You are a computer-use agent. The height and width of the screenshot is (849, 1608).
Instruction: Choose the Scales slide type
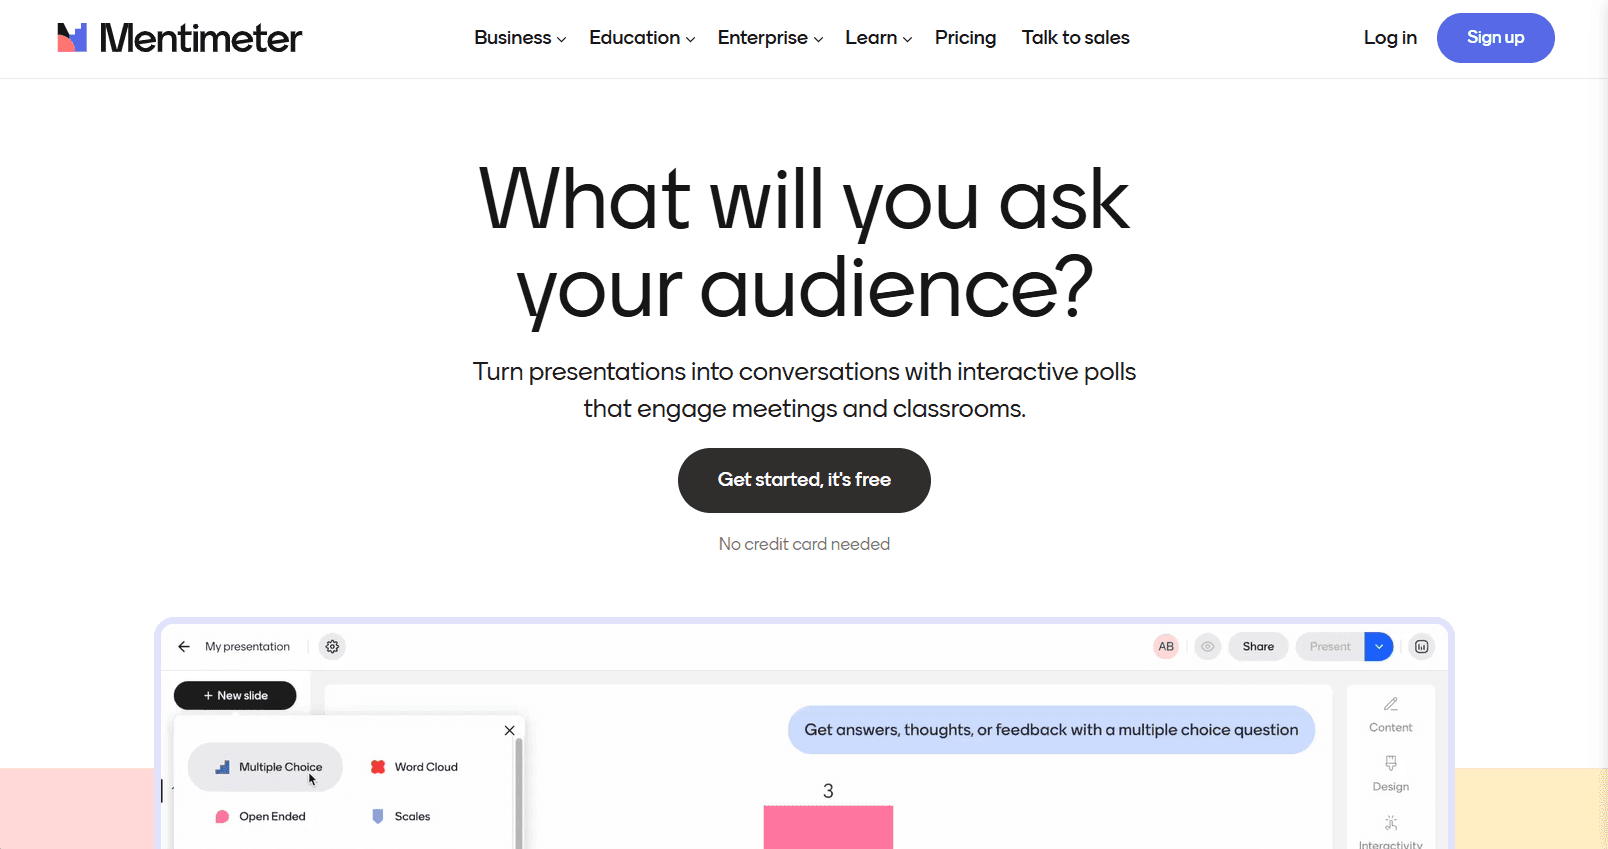pos(401,817)
